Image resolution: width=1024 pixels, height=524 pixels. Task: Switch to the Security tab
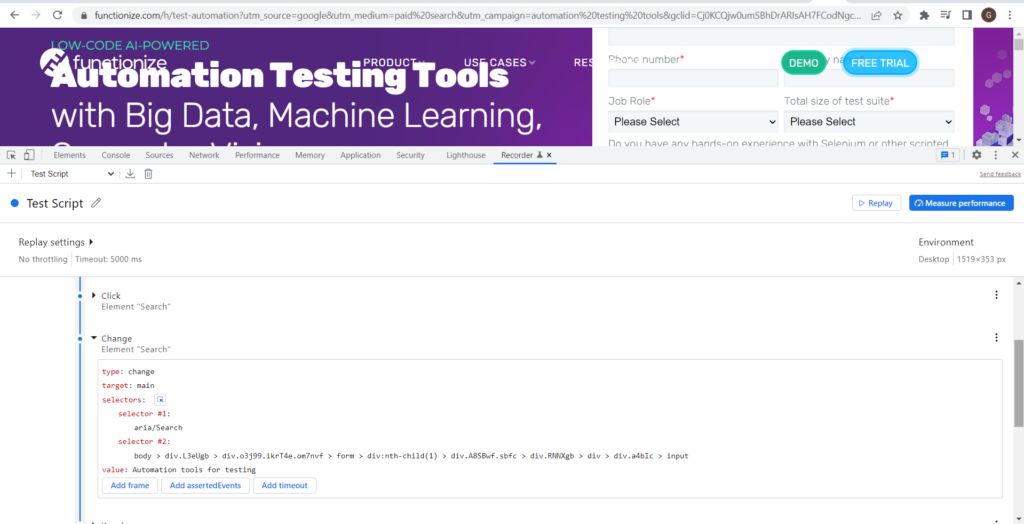coord(410,155)
